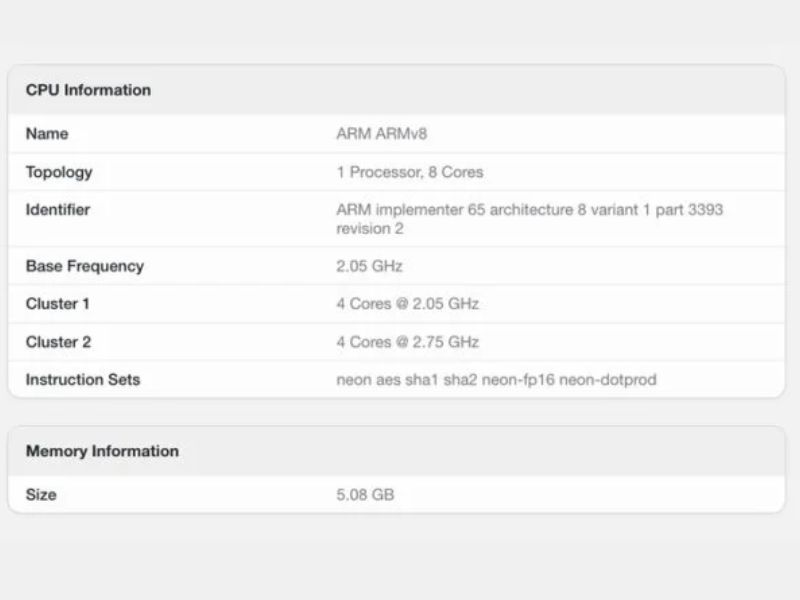The width and height of the screenshot is (800, 600).
Task: Click the ARM implementer 65 identifier text
Action: point(530,209)
